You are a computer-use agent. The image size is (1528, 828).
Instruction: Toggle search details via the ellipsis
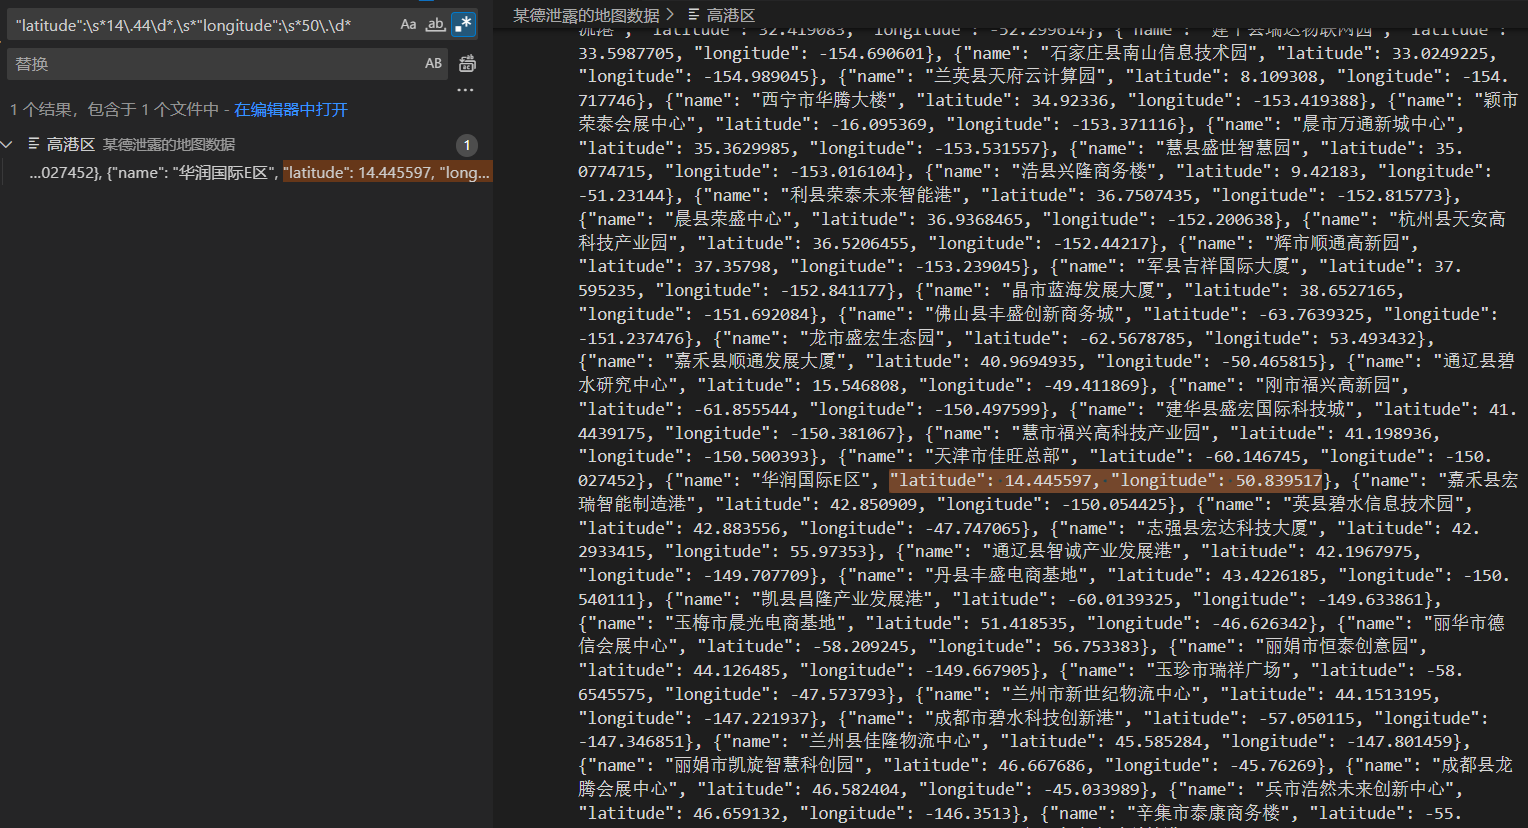[x=465, y=90]
